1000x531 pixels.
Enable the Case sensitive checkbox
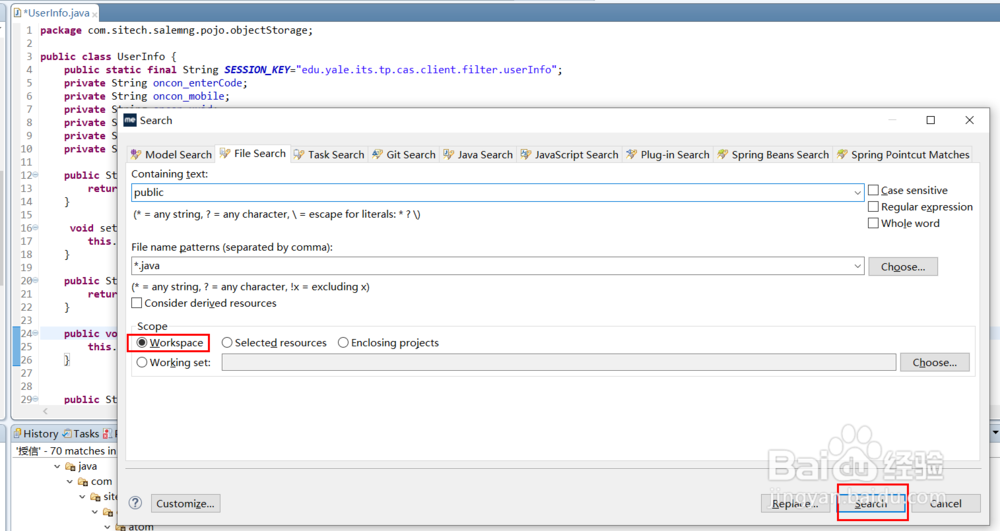874,190
